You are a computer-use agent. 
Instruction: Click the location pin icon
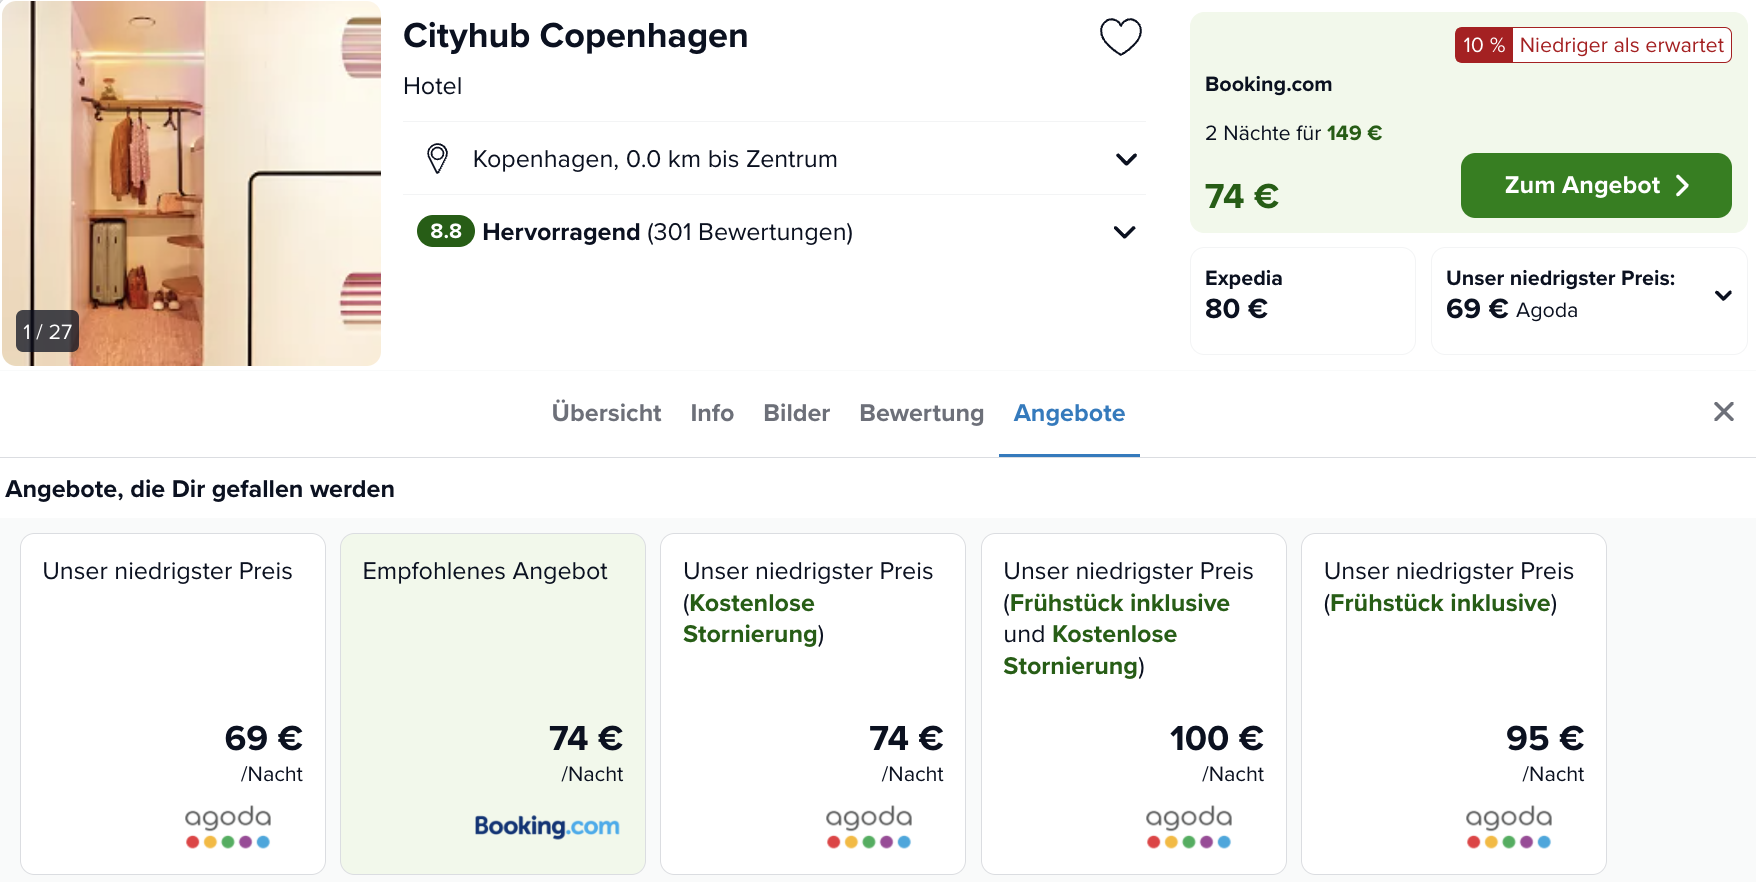437,159
